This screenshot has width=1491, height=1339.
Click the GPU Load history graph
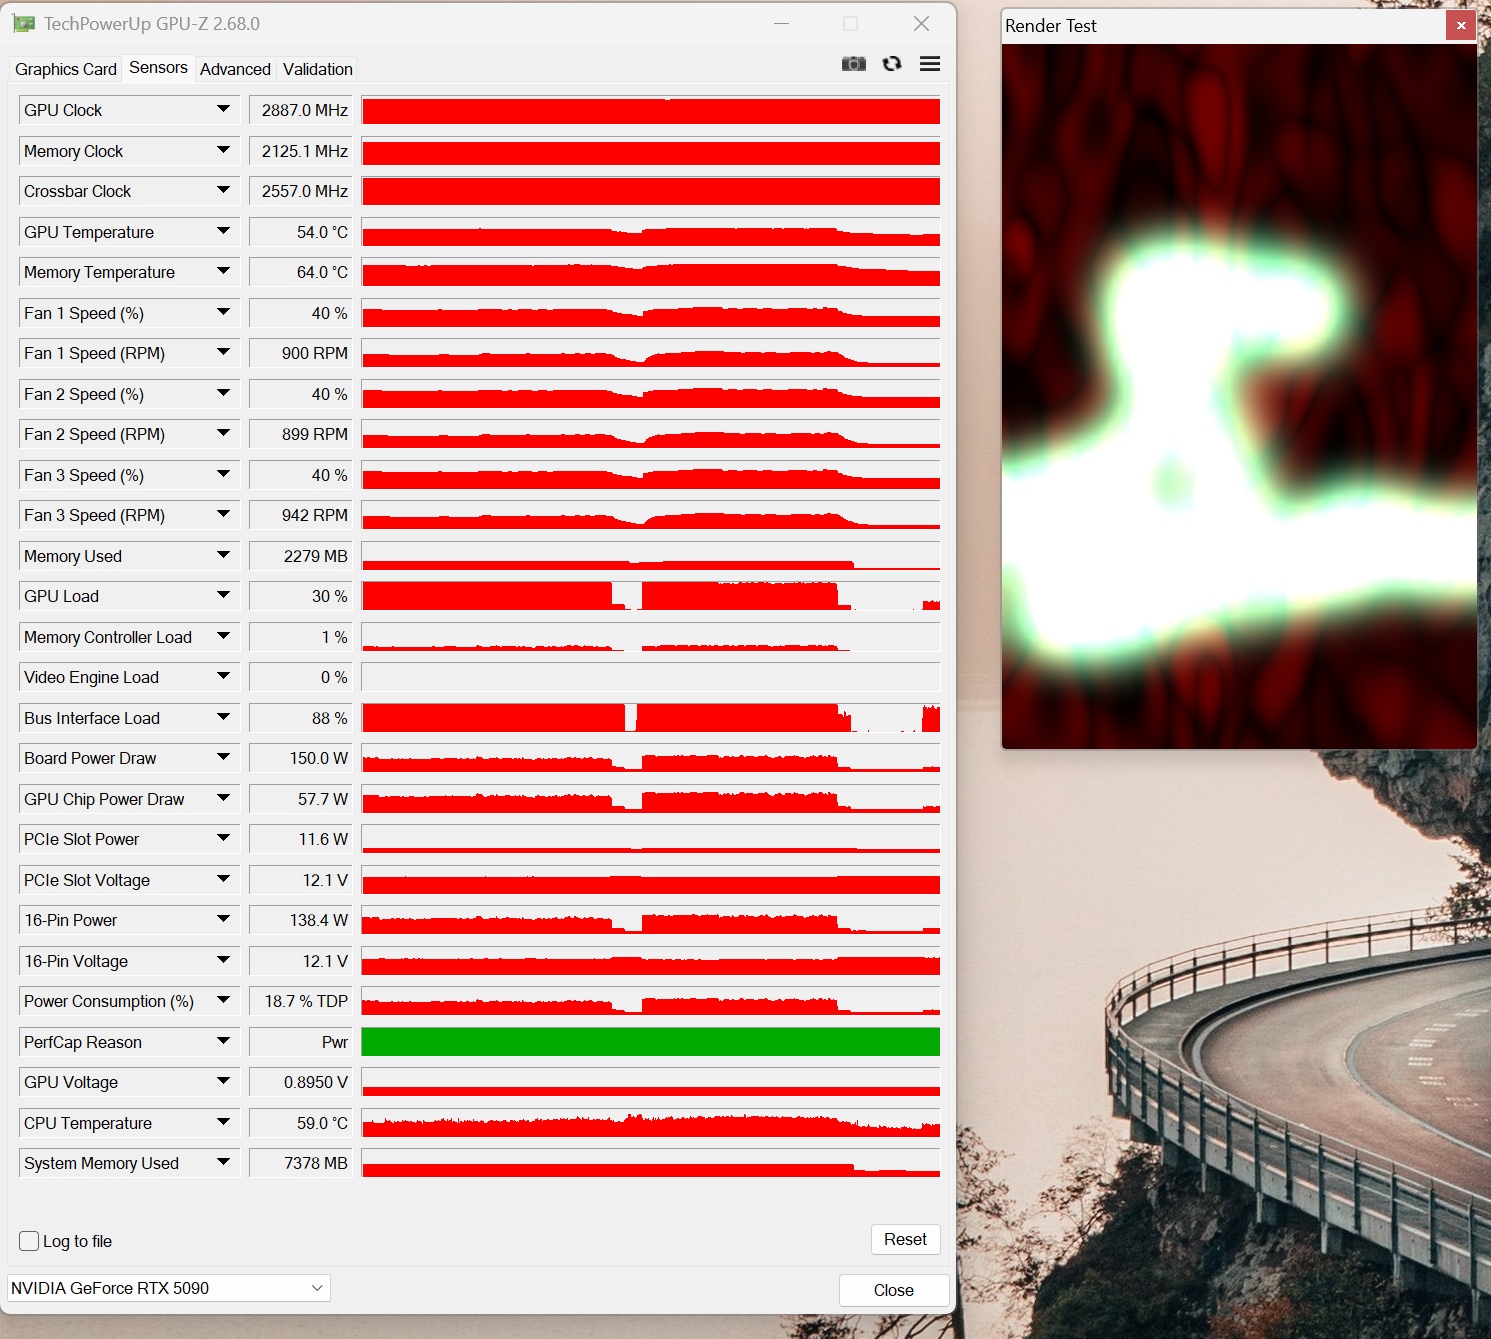[x=651, y=596]
